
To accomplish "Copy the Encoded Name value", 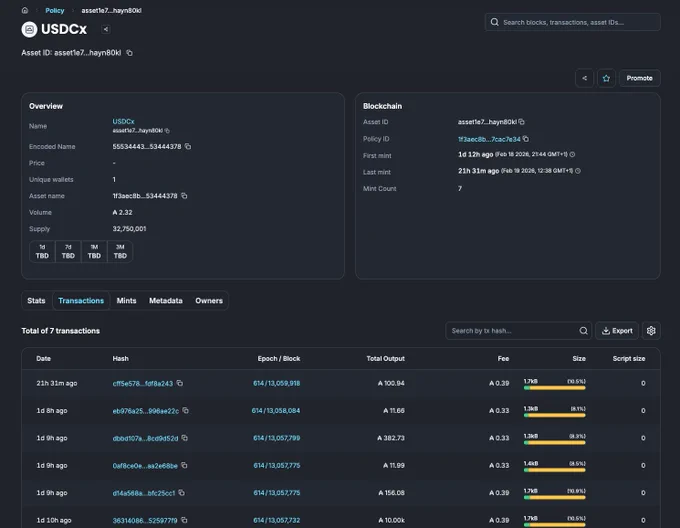I will [x=188, y=147].
